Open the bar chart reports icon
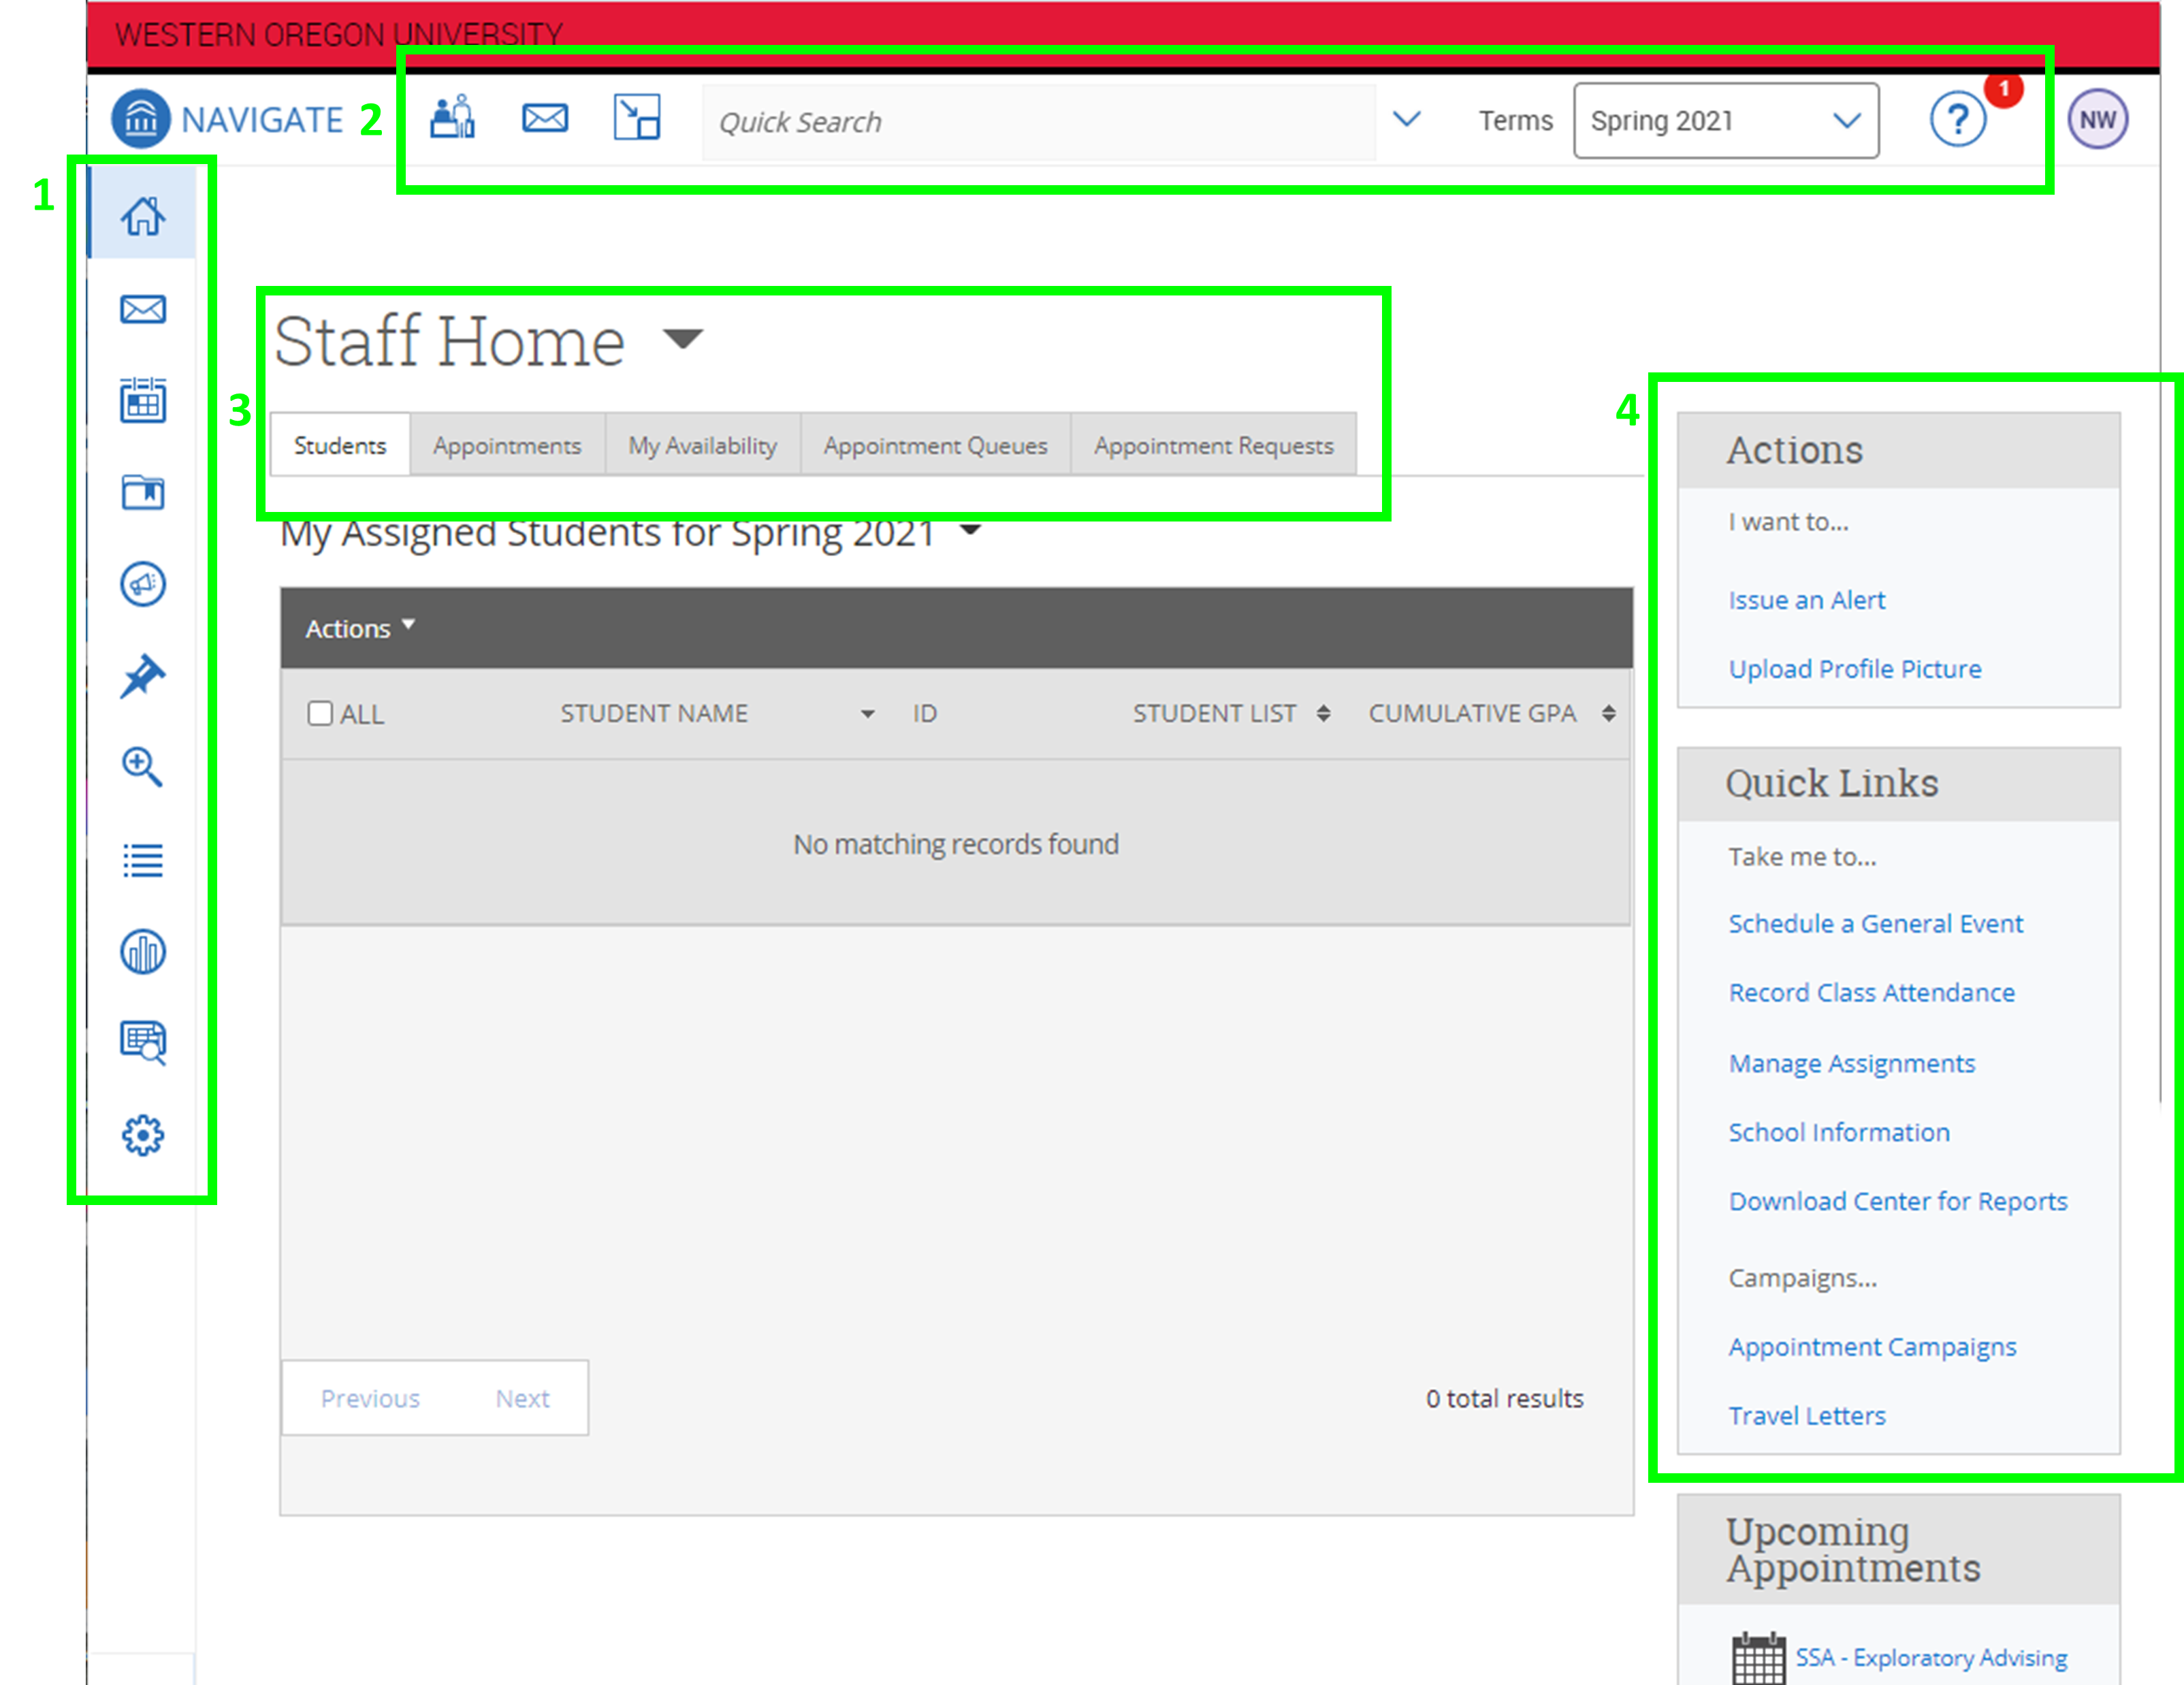2184x1685 pixels. [143, 951]
